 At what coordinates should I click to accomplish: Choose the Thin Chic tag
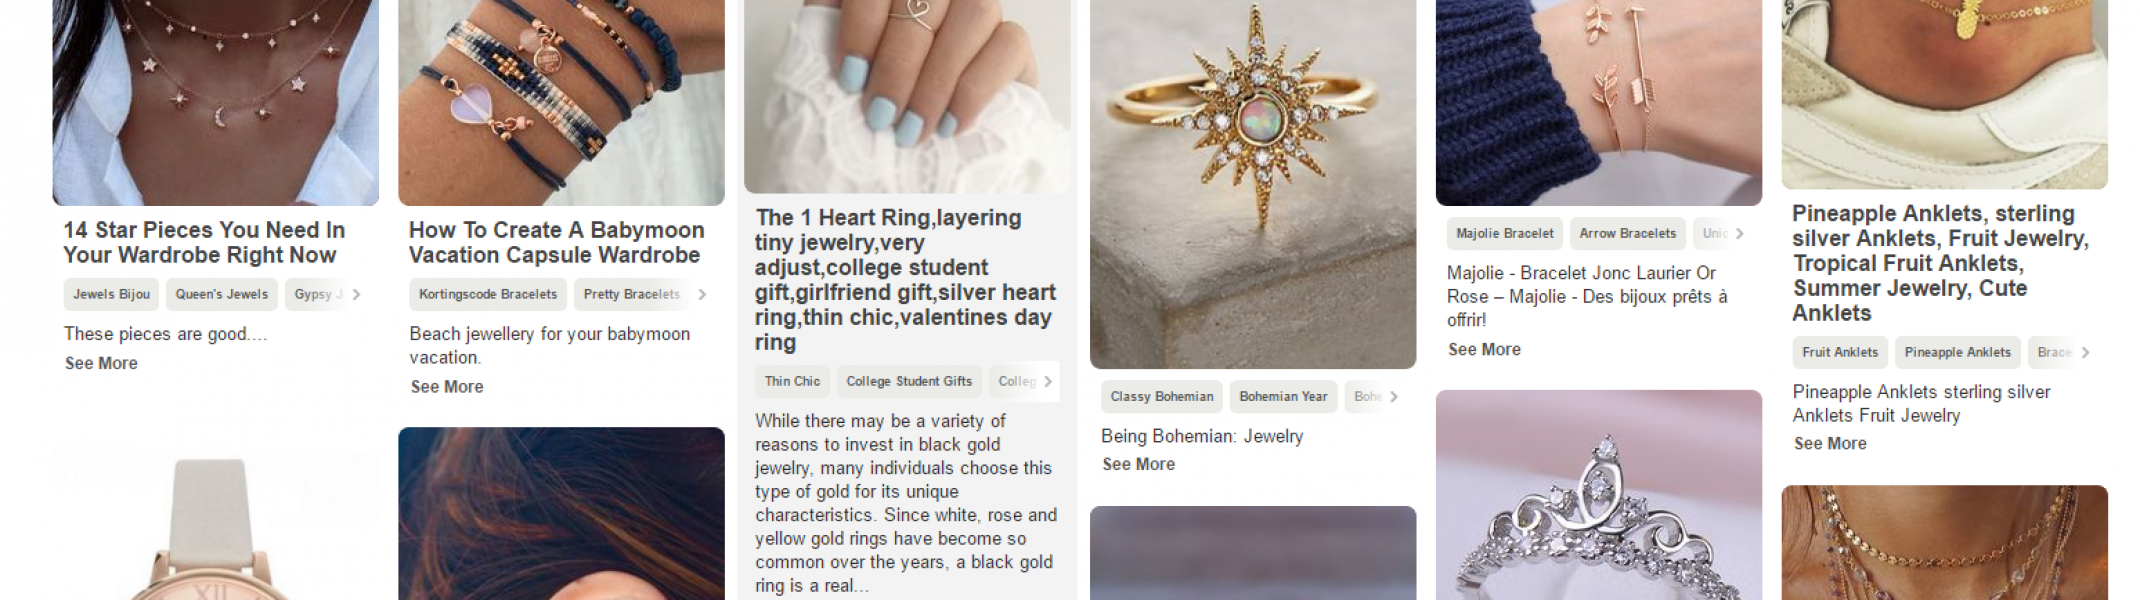(792, 381)
